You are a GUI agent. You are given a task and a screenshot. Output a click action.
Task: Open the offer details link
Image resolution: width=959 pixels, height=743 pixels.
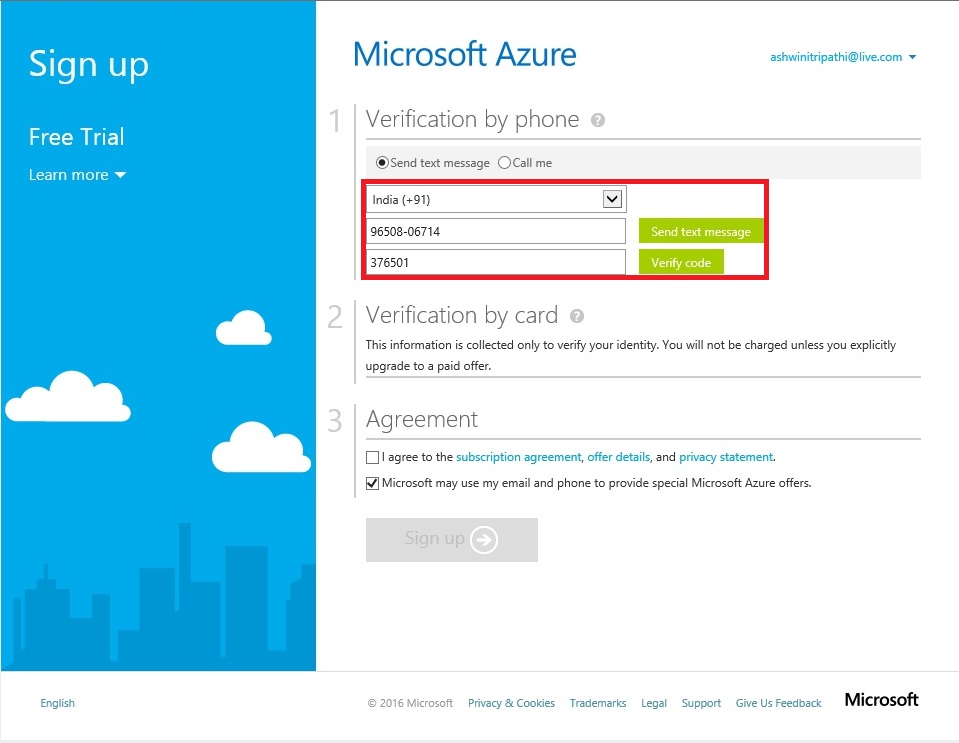(618, 457)
